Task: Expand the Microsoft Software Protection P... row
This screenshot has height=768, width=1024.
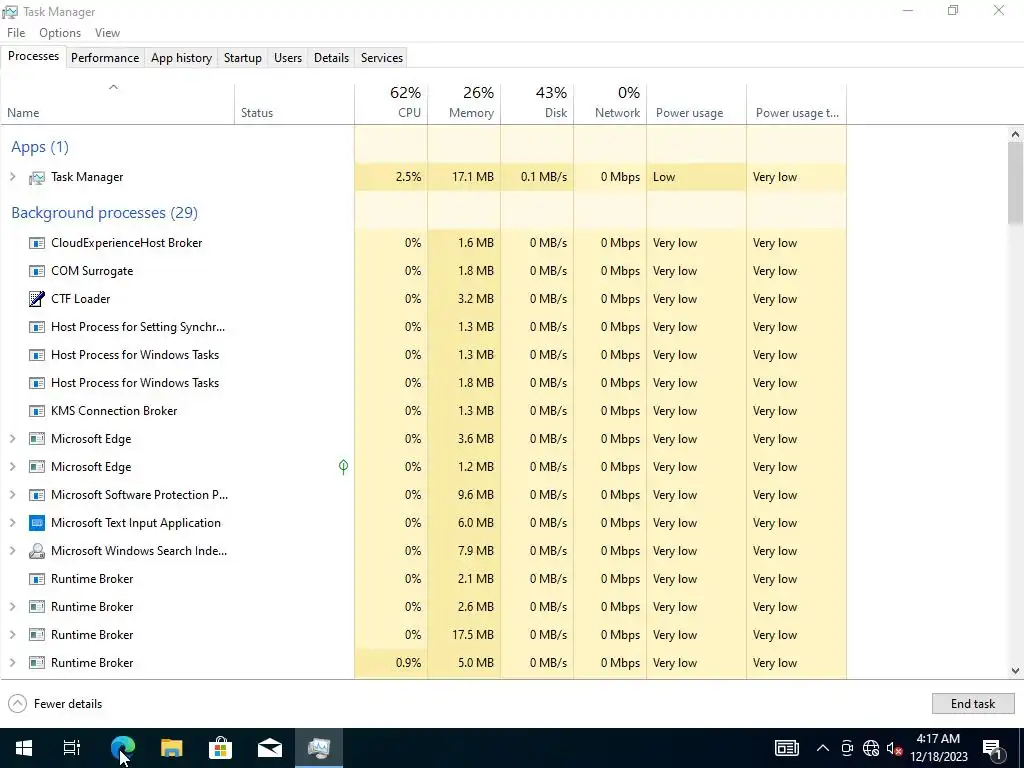Action: 12,495
